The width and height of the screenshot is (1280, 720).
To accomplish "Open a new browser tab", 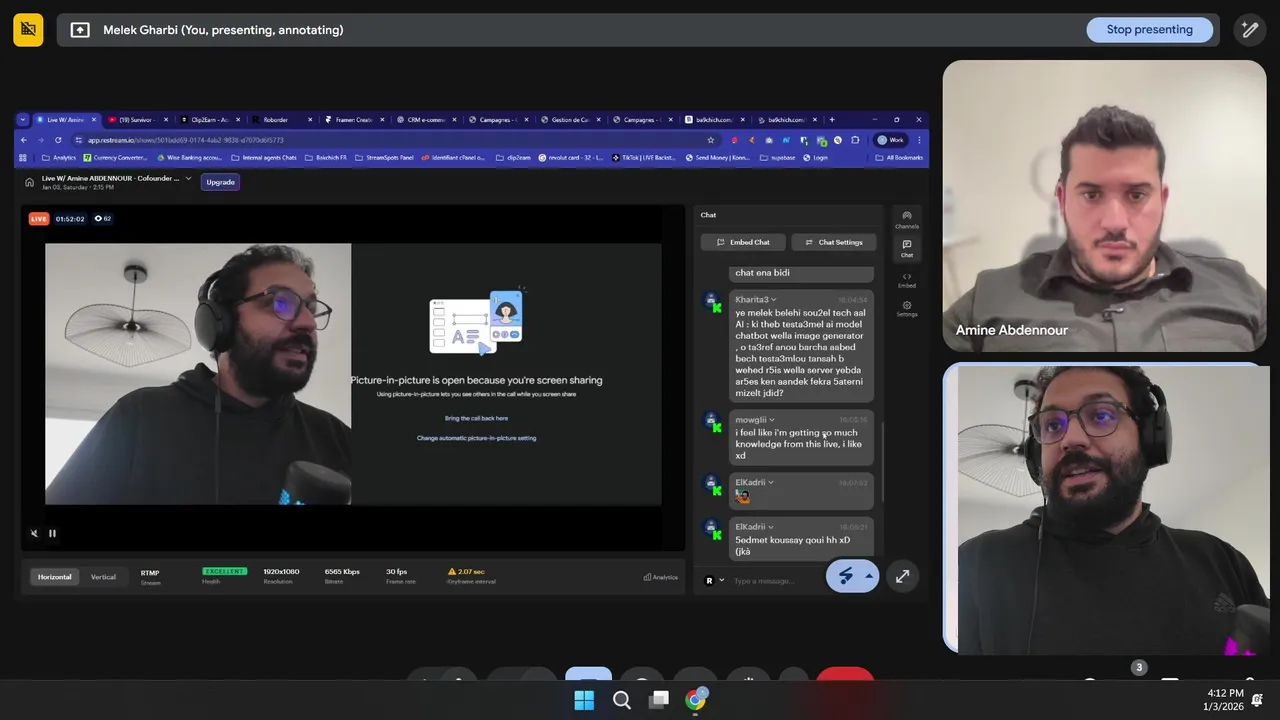I will point(831,120).
